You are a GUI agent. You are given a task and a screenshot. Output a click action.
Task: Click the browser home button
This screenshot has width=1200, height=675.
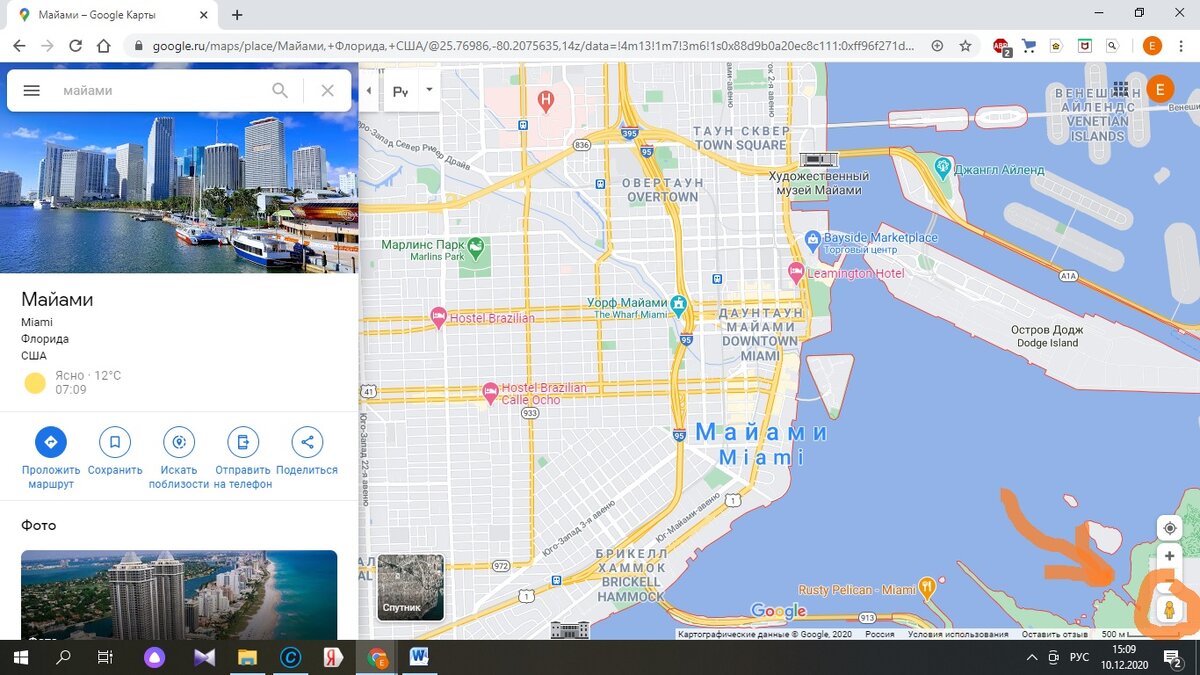[x=103, y=46]
